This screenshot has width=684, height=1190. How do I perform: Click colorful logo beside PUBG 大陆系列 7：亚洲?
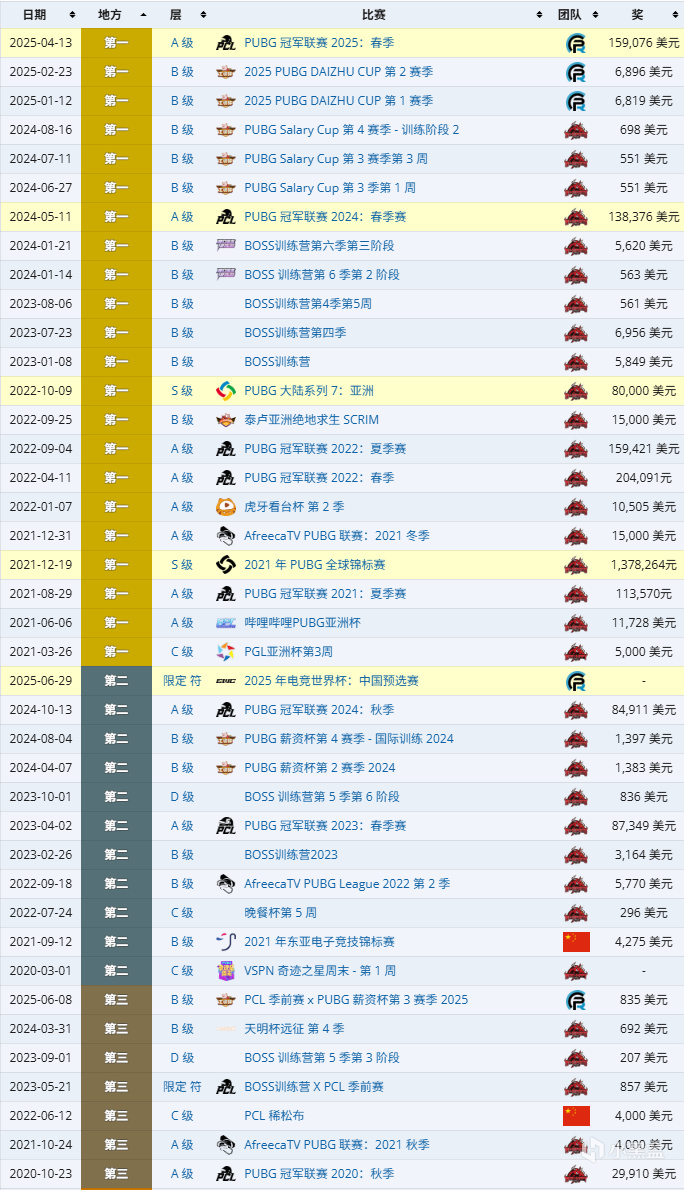coord(225,391)
